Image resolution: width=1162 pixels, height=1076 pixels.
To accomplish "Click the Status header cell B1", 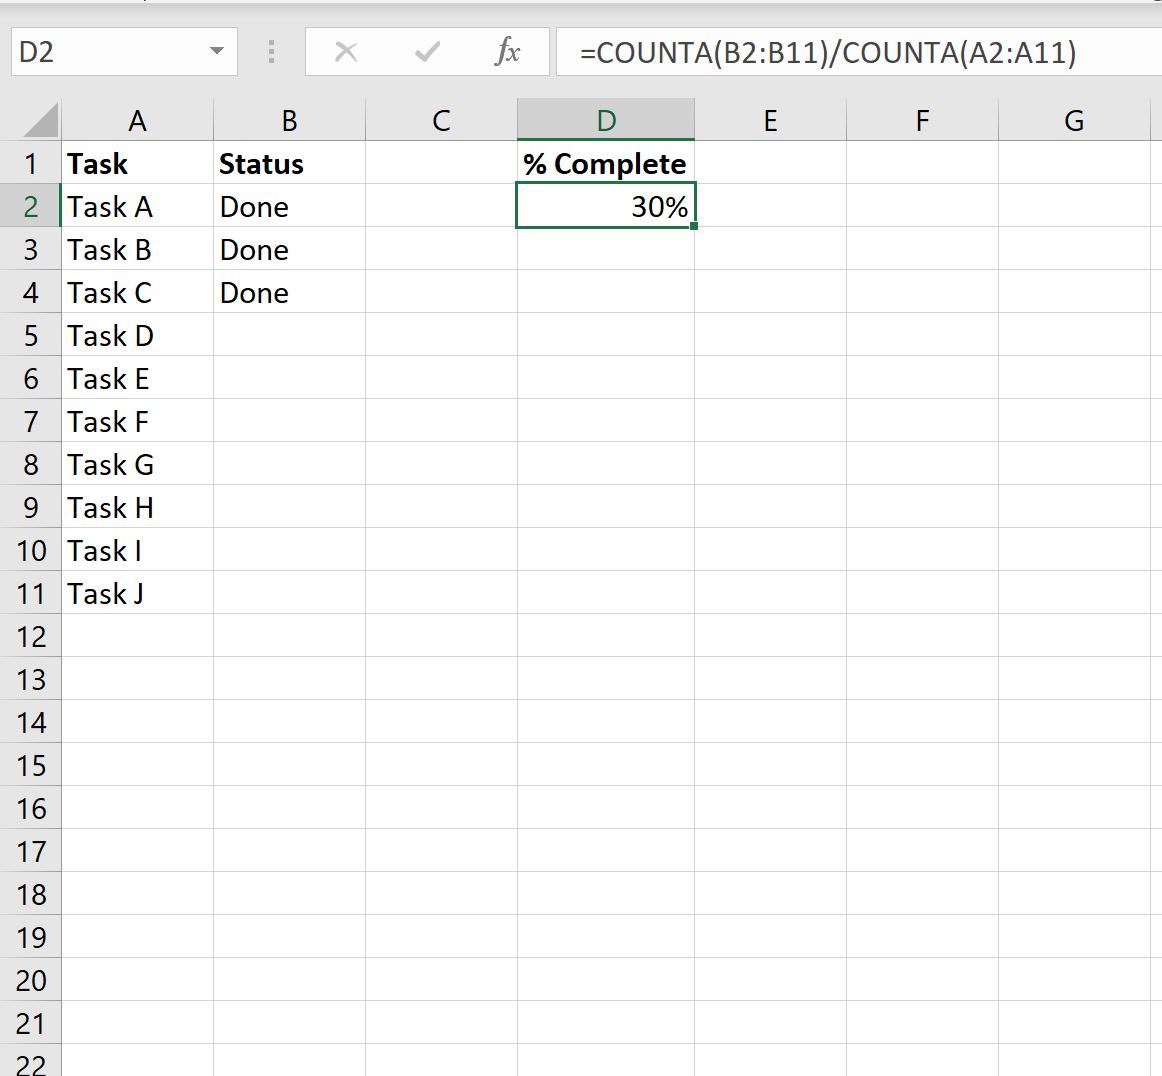I will pyautogui.click(x=289, y=163).
